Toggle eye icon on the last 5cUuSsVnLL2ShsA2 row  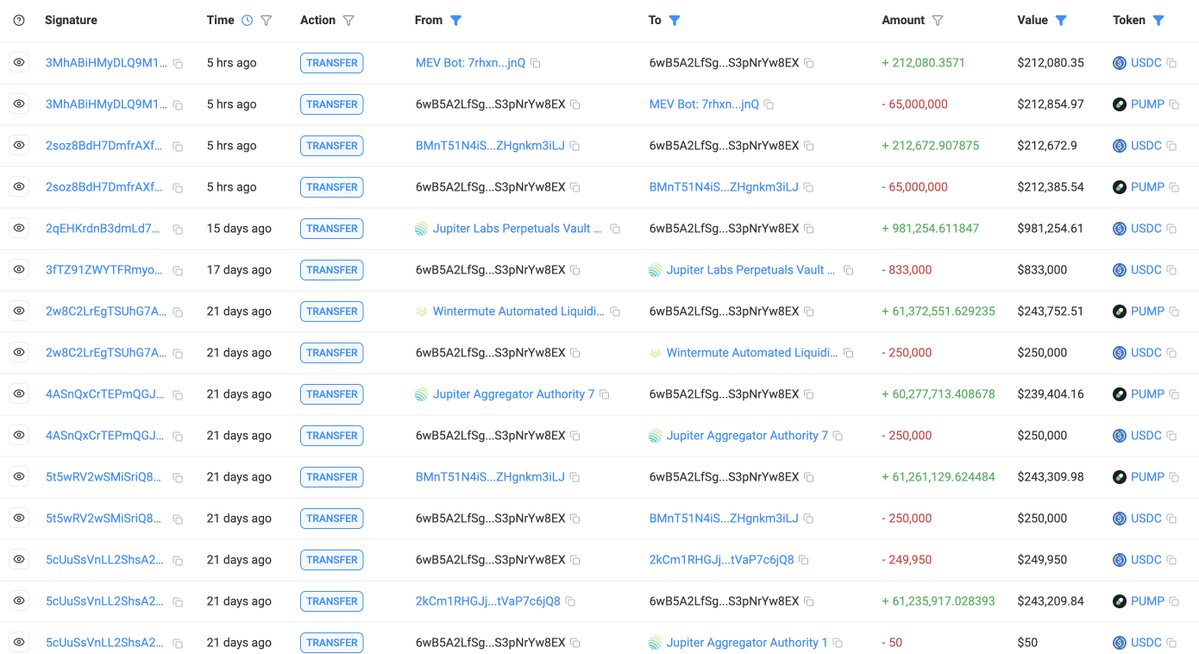click(19, 643)
